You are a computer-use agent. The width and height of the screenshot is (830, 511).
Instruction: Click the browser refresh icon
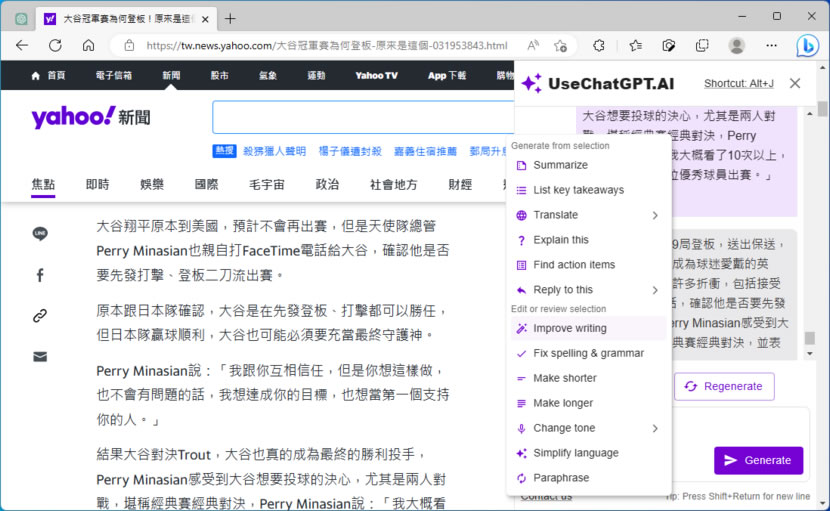tap(55, 45)
